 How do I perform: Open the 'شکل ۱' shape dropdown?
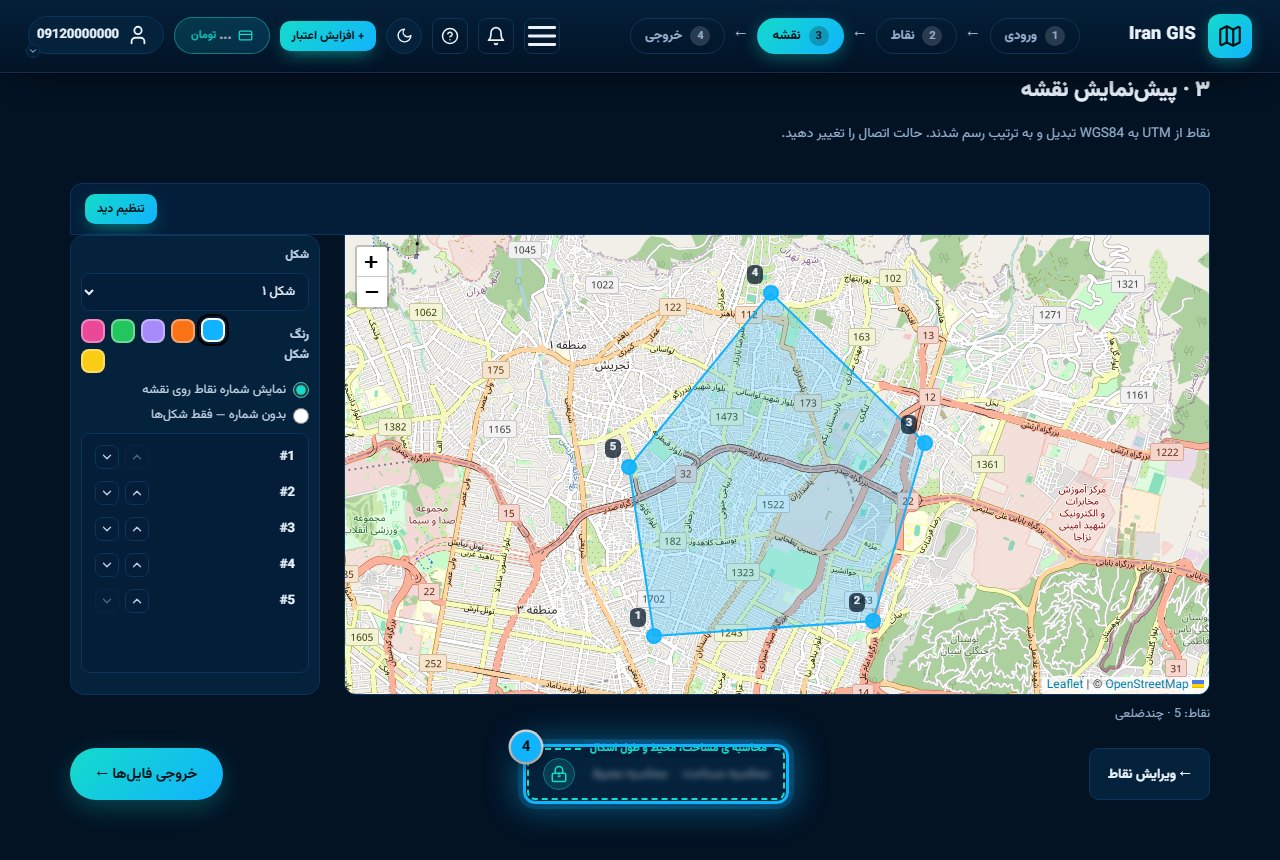[x=195, y=292]
